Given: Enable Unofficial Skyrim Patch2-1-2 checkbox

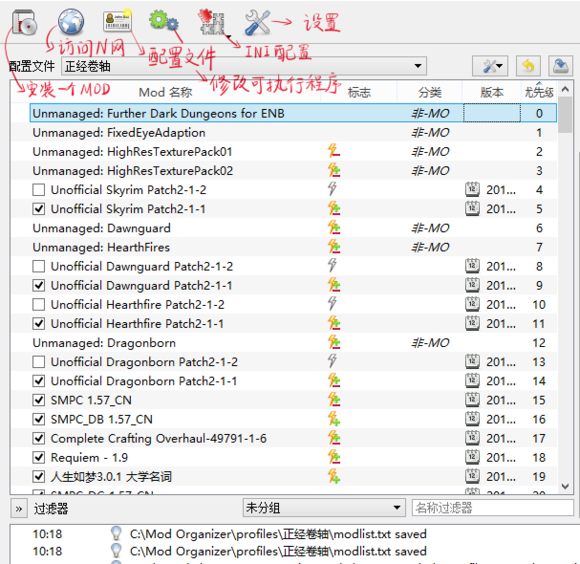Looking at the screenshot, I should pos(38,190).
